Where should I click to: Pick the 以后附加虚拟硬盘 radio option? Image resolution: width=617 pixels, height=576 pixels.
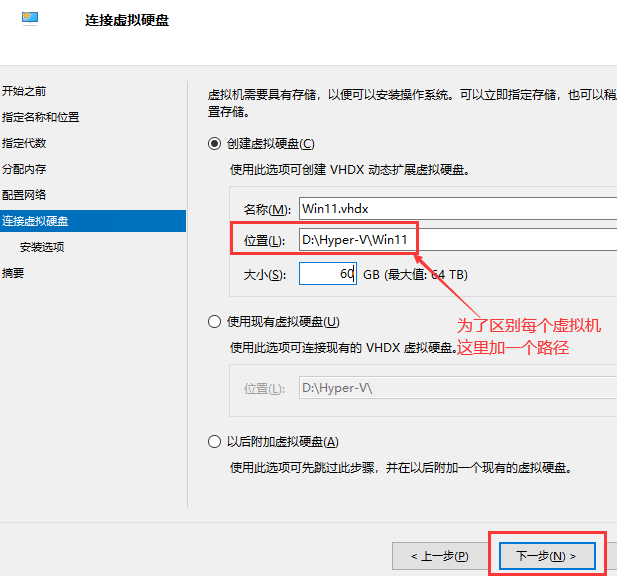pos(214,442)
